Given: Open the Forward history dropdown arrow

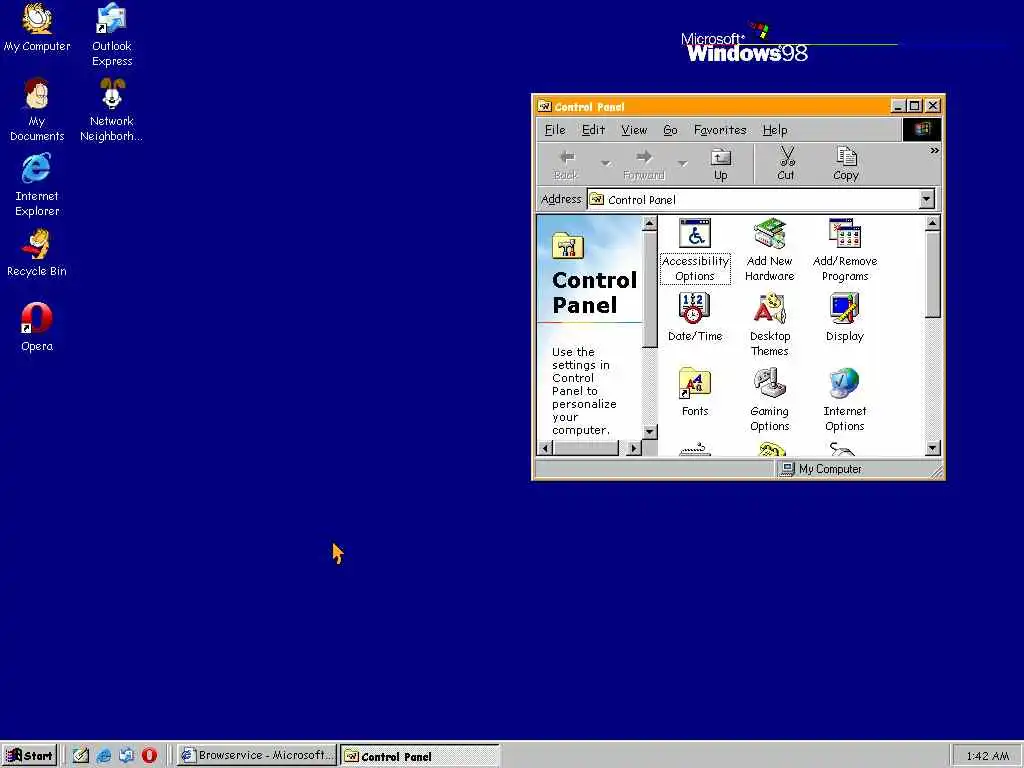Looking at the screenshot, I should point(682,164).
